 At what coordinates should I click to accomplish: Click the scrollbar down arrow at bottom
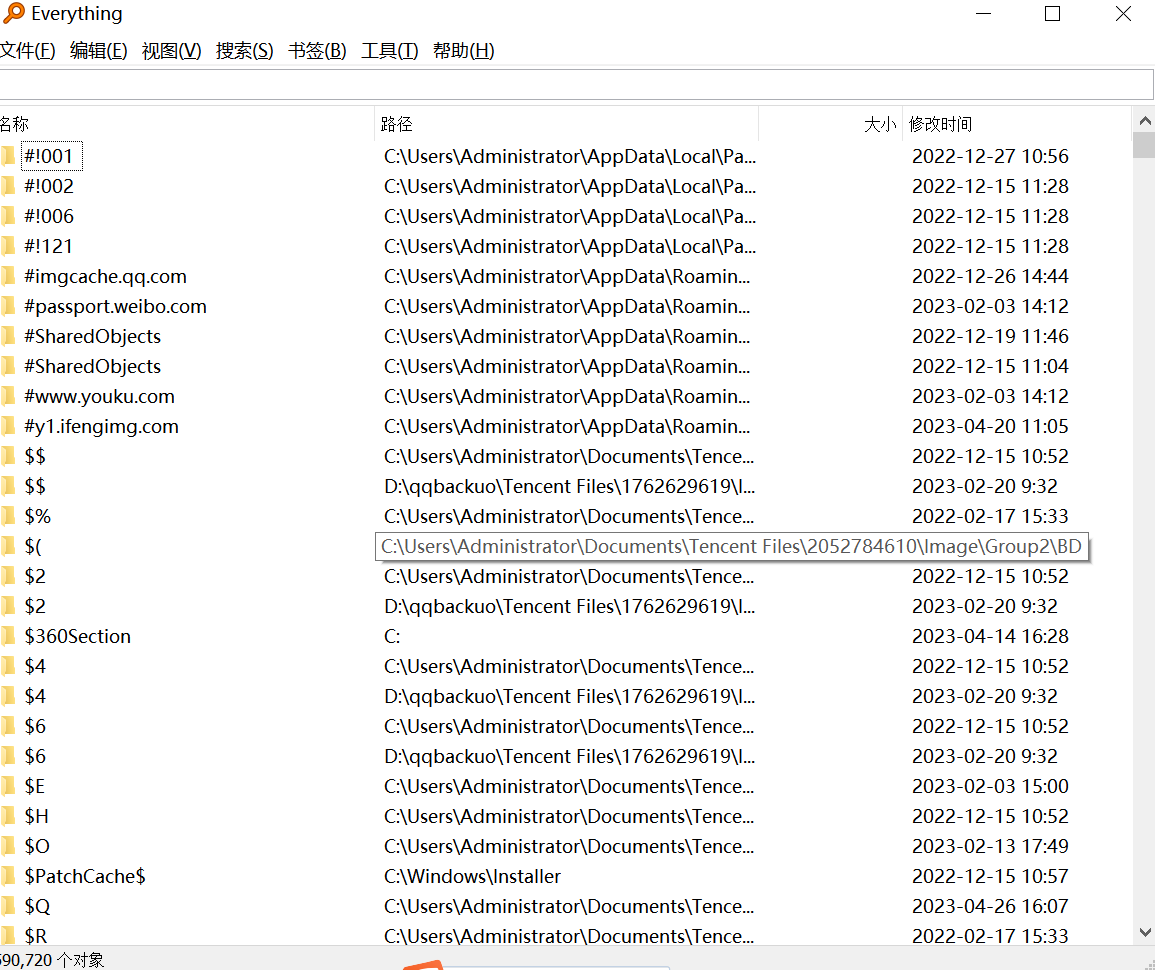pyautogui.click(x=1145, y=932)
